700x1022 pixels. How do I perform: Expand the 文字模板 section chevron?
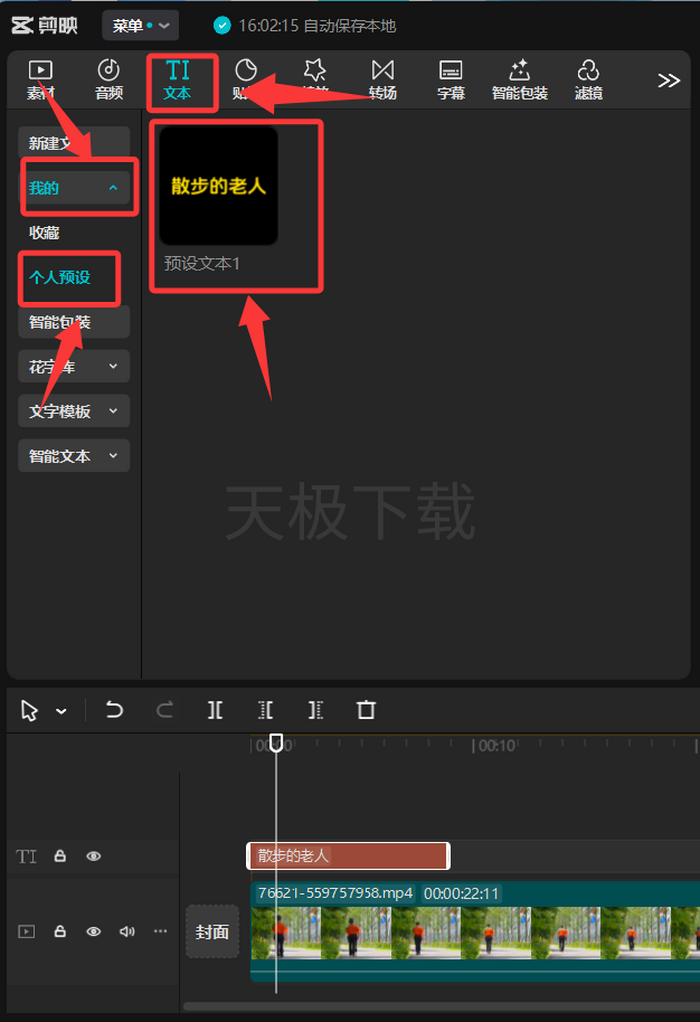tap(113, 411)
